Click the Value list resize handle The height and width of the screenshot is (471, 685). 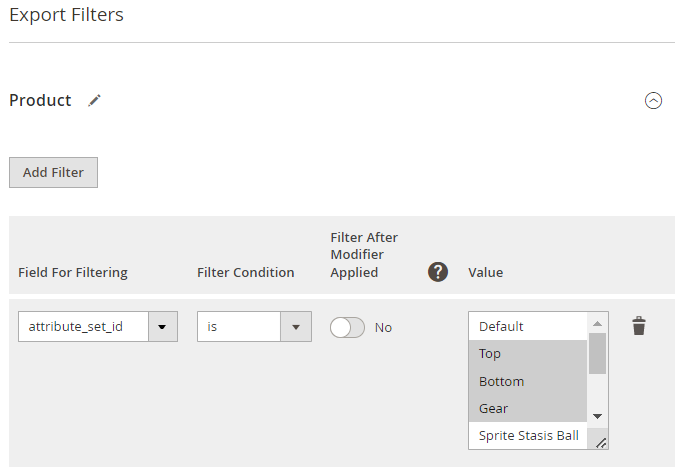(601, 443)
